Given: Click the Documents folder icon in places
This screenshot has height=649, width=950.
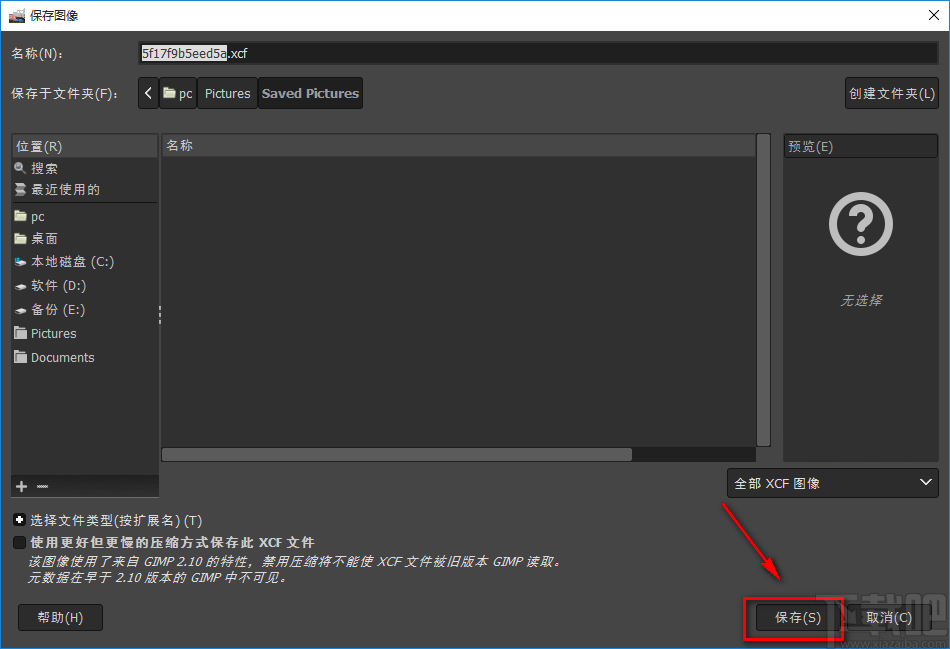Looking at the screenshot, I should point(21,357).
